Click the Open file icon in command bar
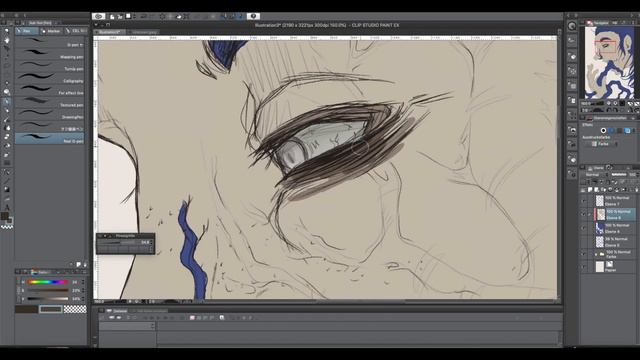Image resolution: width=640 pixels, height=360 pixels. click(x=120, y=17)
